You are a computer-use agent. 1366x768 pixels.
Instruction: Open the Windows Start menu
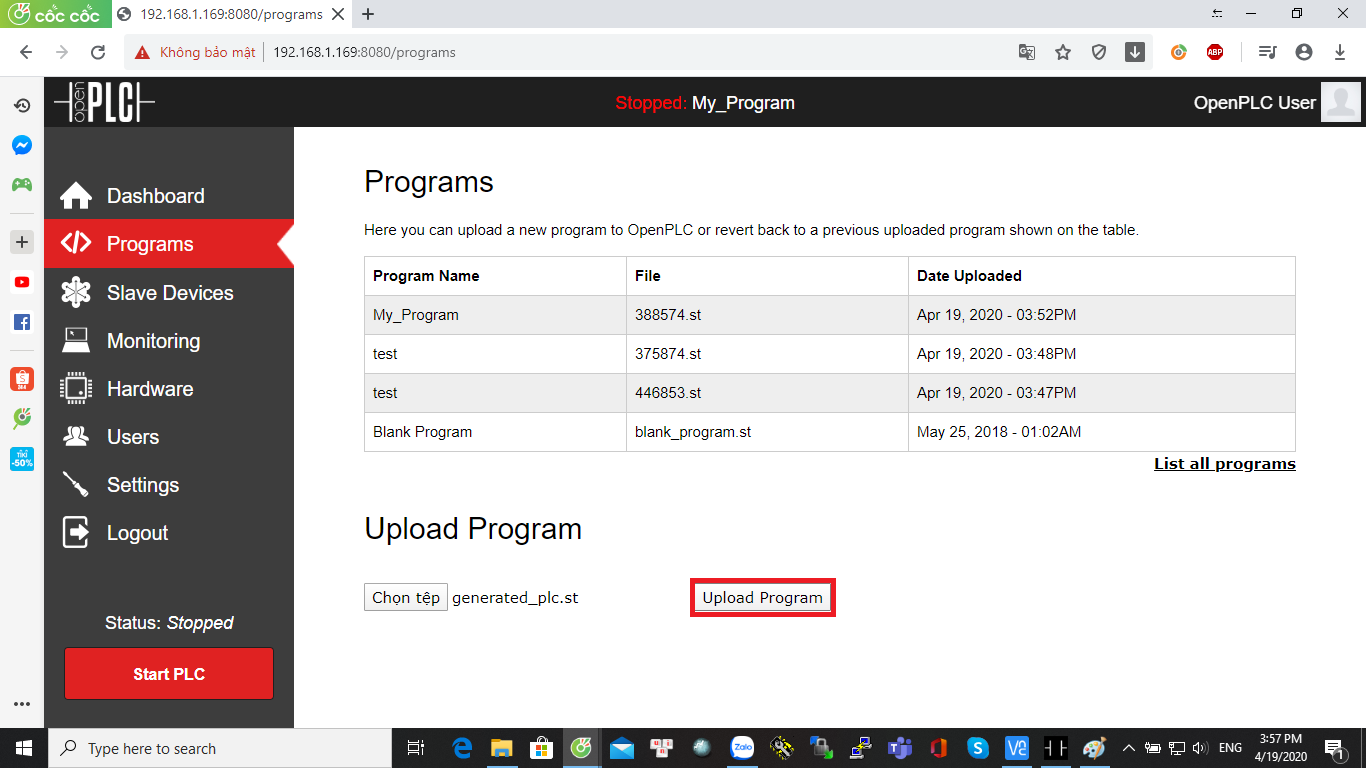click(x=23, y=748)
